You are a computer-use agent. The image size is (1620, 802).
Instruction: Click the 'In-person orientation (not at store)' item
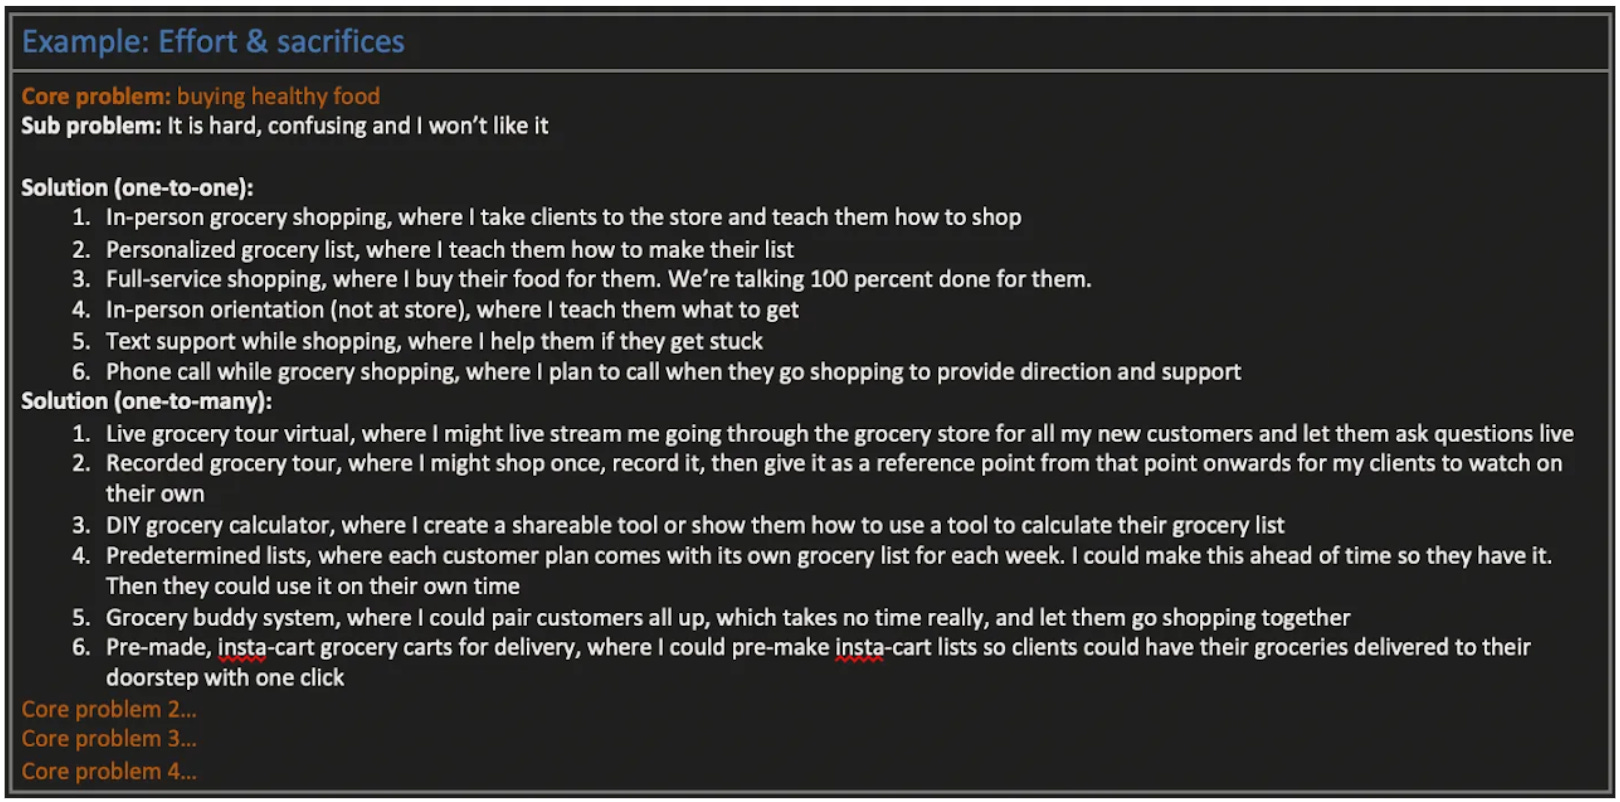click(x=452, y=310)
